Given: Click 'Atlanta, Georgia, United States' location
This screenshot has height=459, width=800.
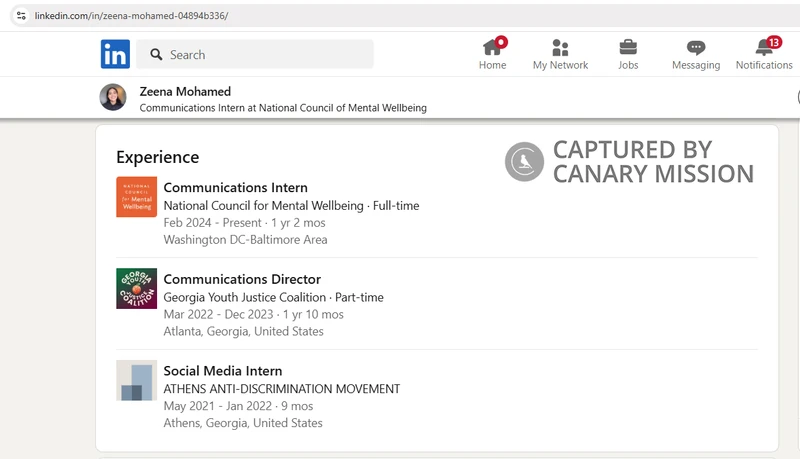Looking at the screenshot, I should [x=243, y=332].
